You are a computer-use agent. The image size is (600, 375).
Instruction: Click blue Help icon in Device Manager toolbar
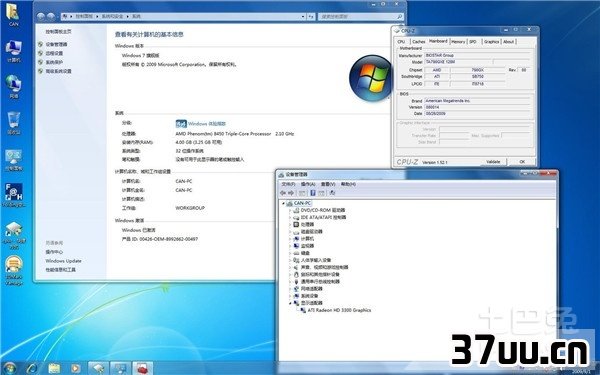[313, 193]
